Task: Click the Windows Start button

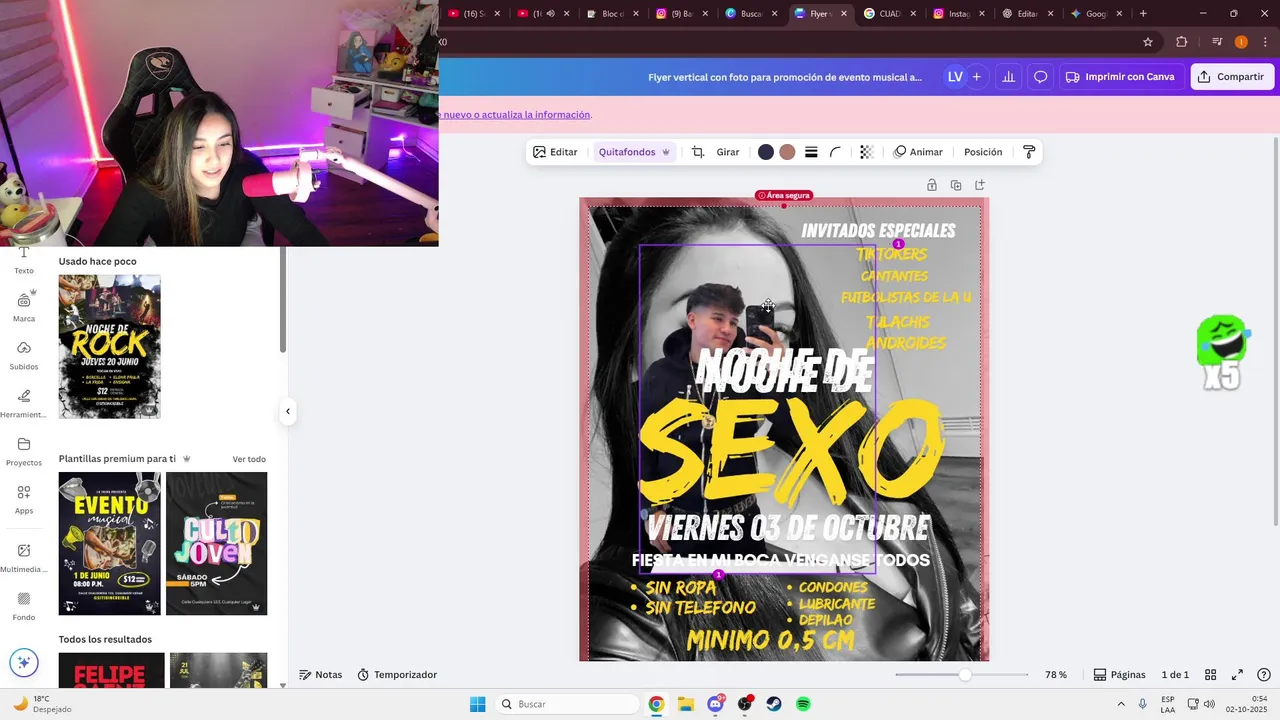Action: [478, 704]
